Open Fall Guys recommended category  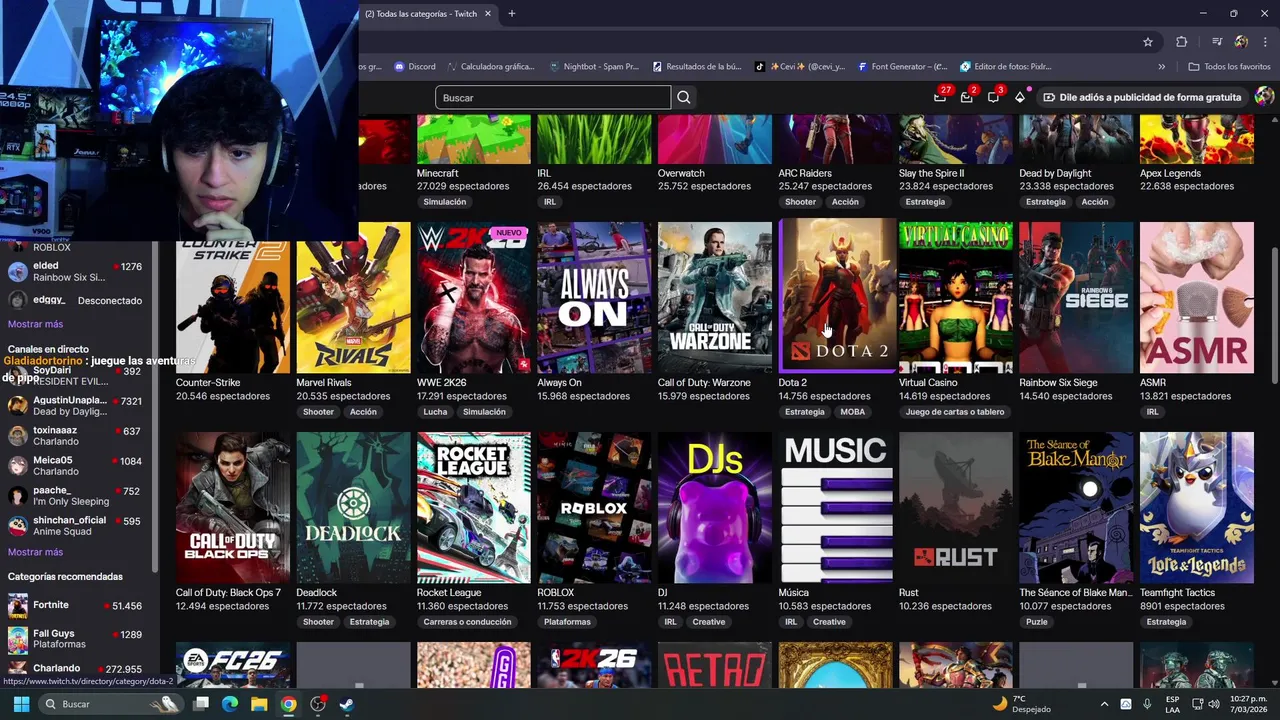76,638
